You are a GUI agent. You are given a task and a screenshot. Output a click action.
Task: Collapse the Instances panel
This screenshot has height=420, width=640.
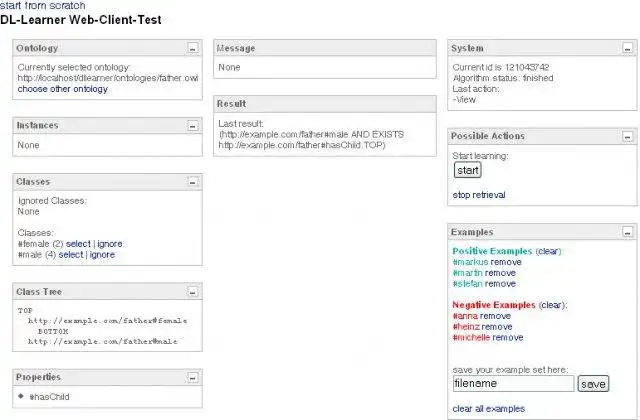pos(192,125)
